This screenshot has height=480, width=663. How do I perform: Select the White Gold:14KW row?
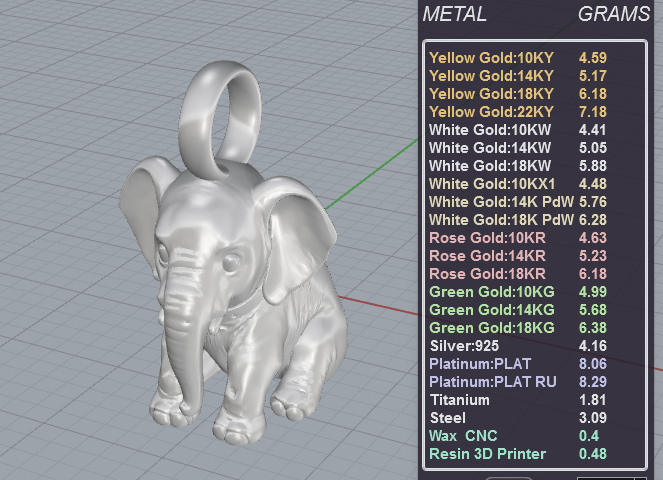[518, 148]
